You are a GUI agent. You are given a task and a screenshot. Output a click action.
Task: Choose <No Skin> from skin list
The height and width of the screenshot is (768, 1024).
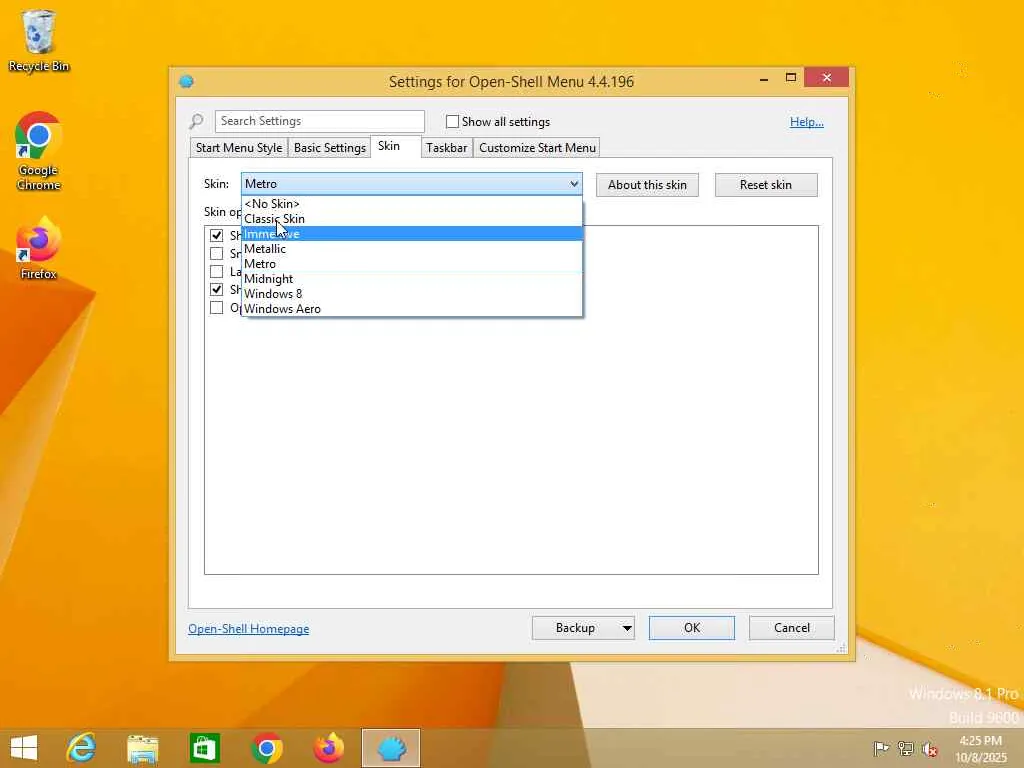[412, 204]
